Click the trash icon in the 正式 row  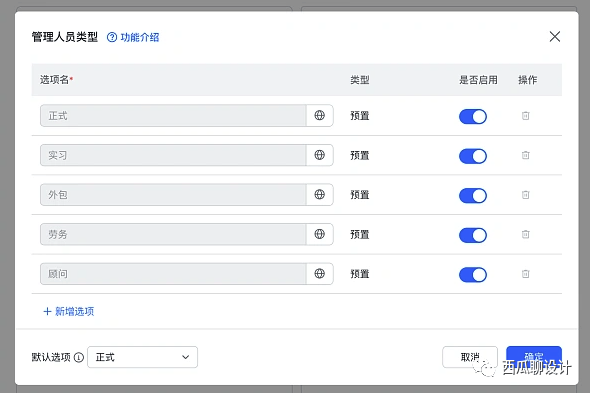pos(526,116)
